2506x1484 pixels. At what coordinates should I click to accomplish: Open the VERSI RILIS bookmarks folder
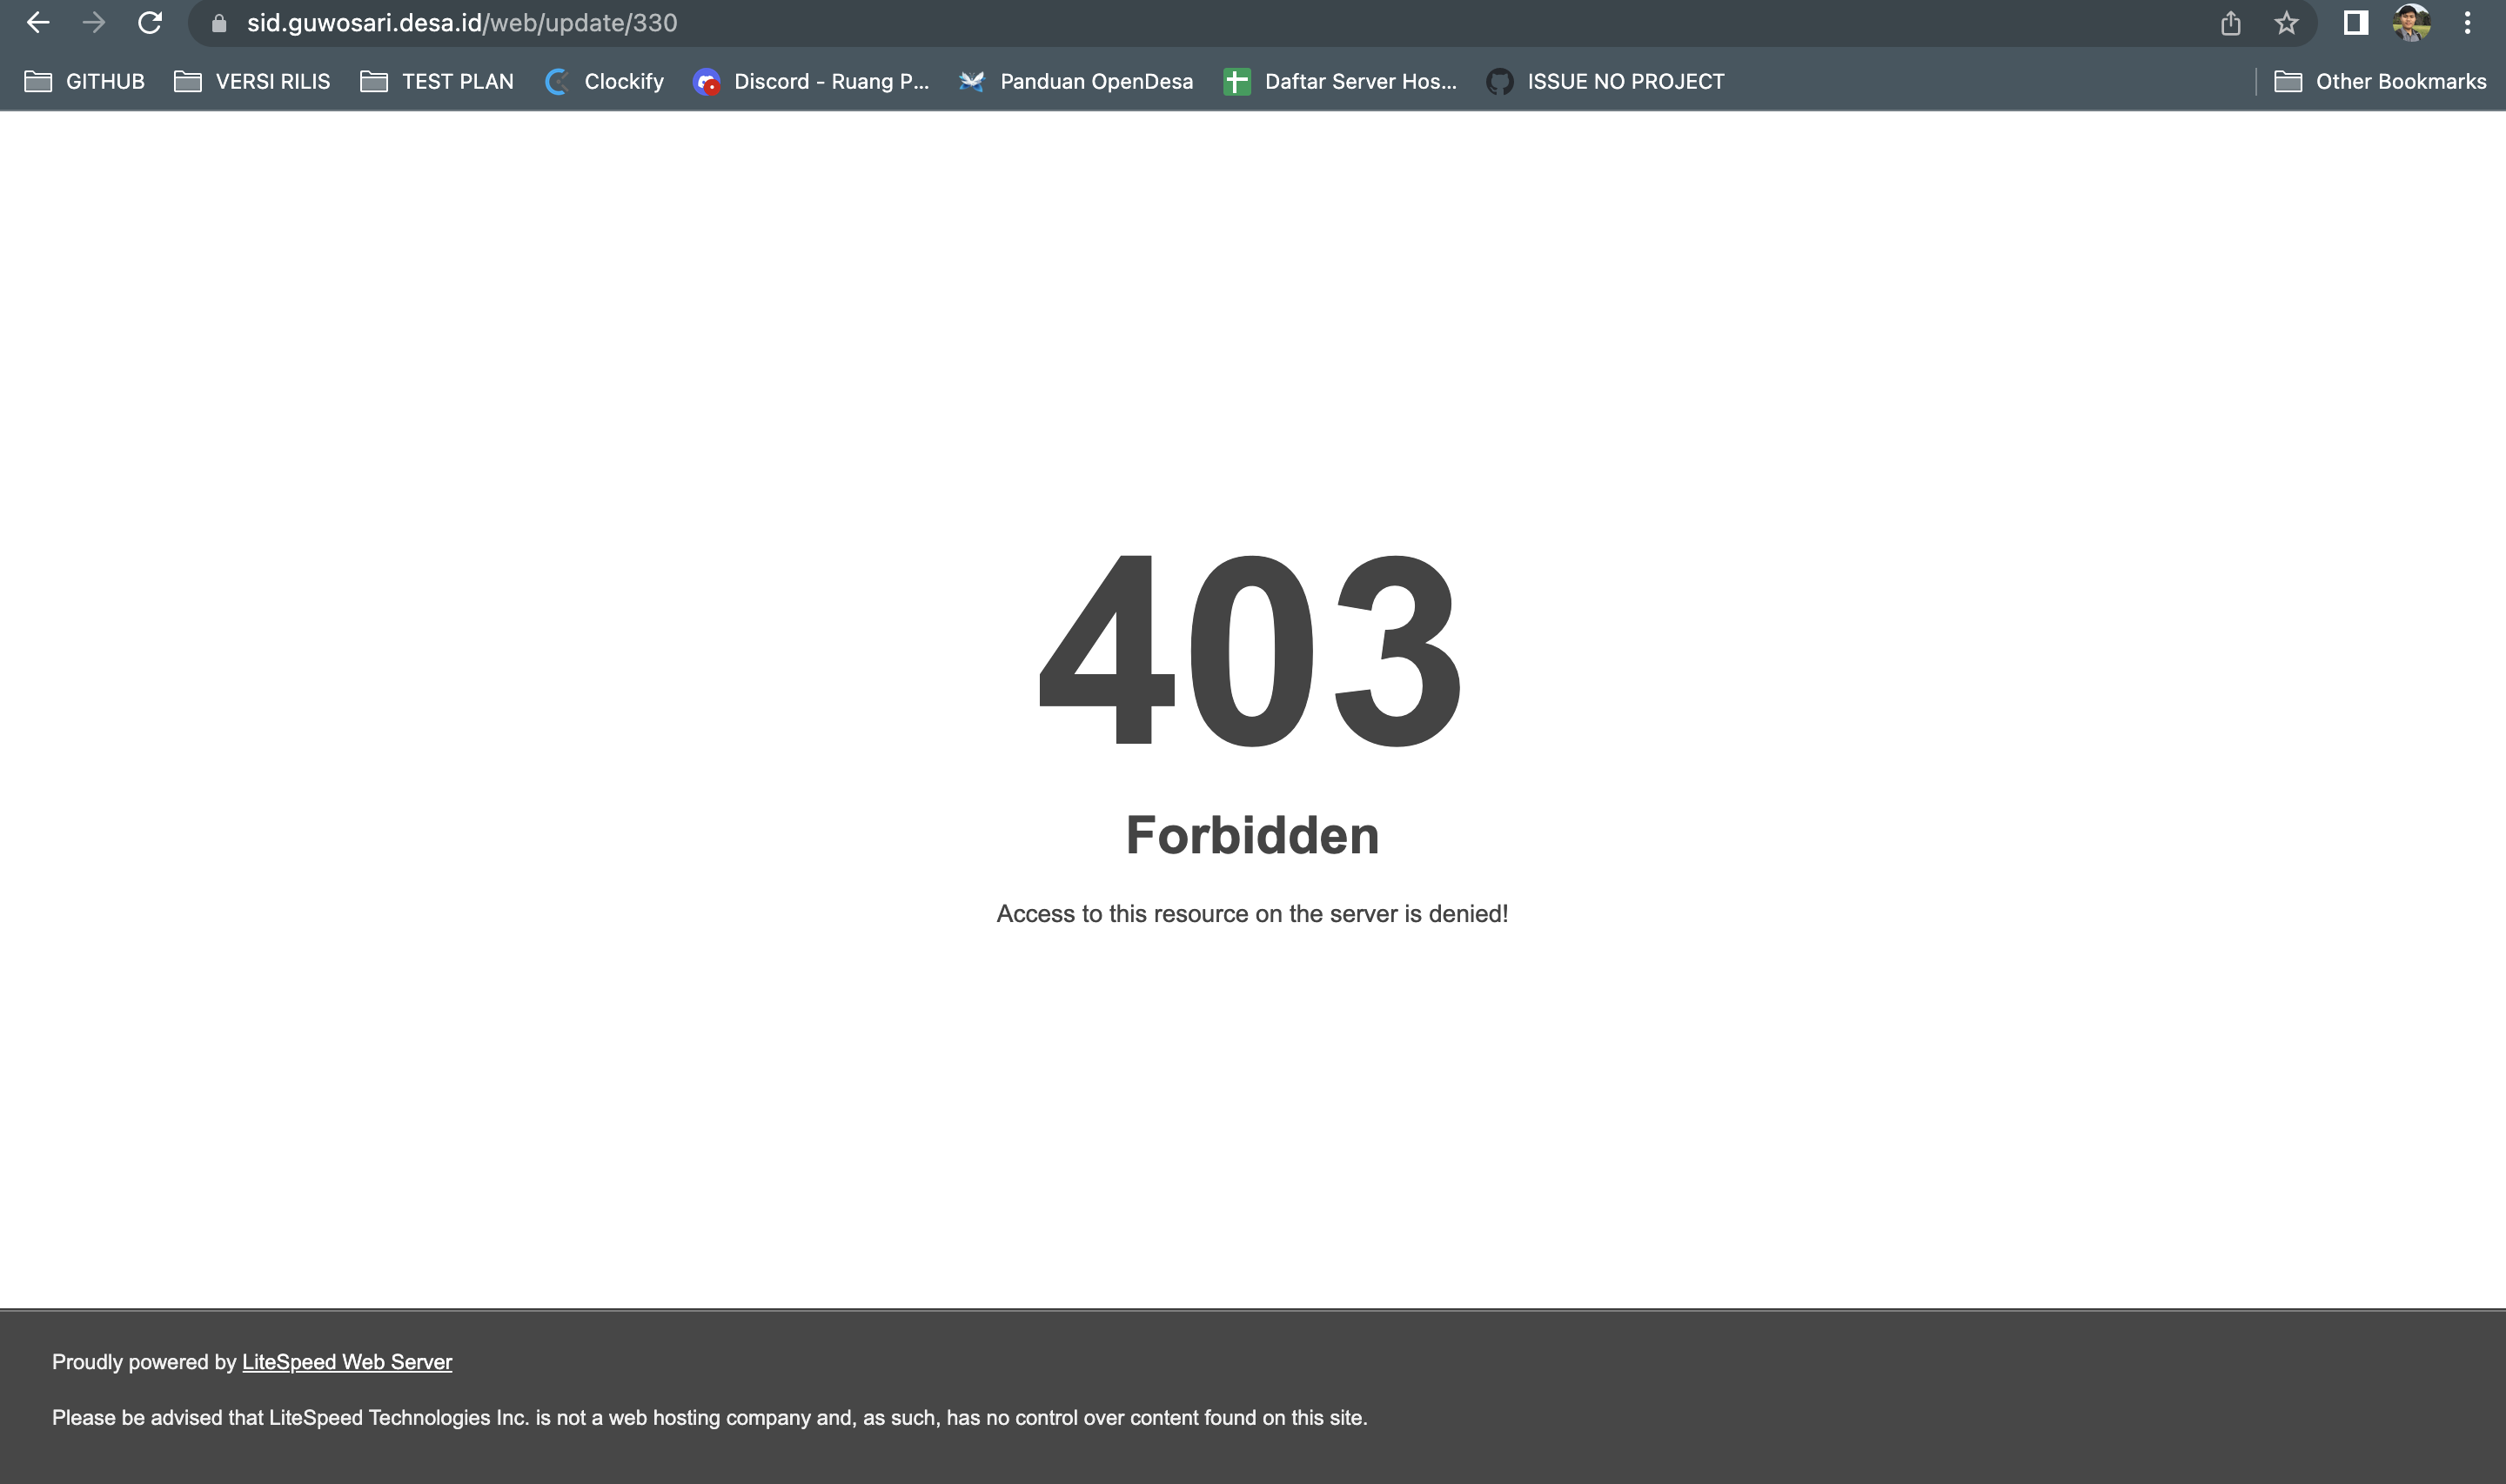(252, 81)
